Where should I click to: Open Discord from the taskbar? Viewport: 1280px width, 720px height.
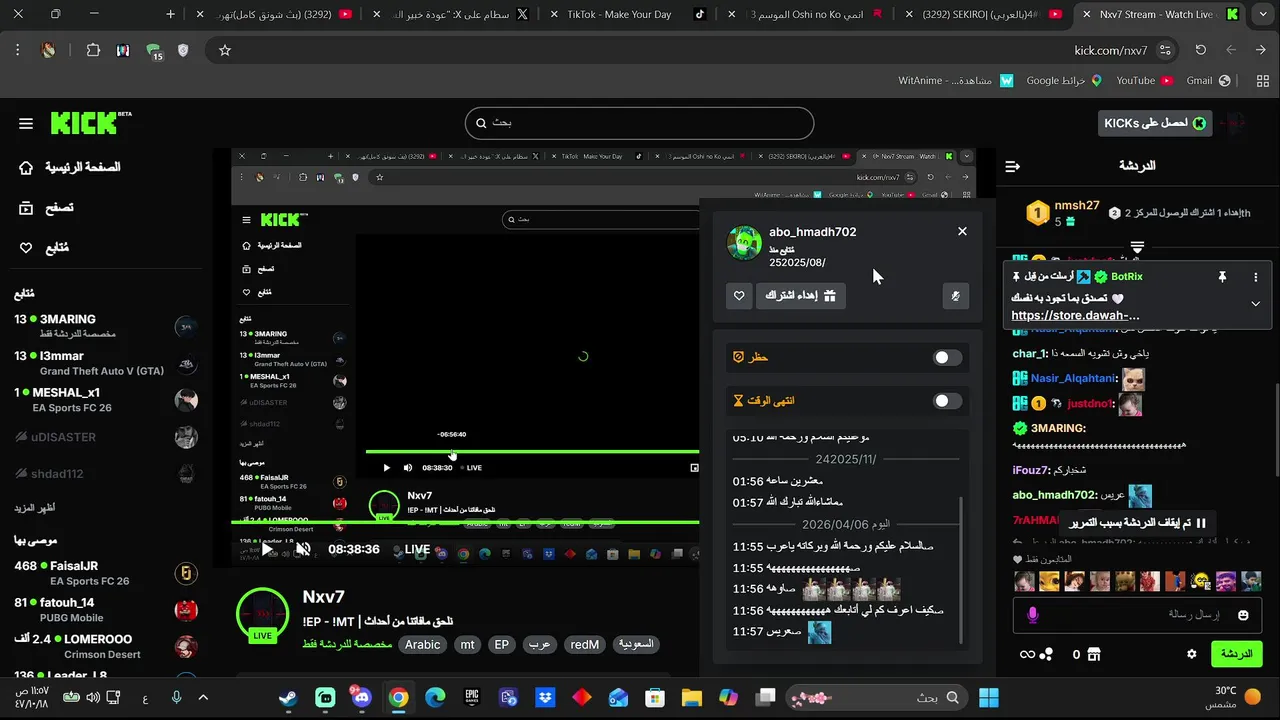click(362, 697)
